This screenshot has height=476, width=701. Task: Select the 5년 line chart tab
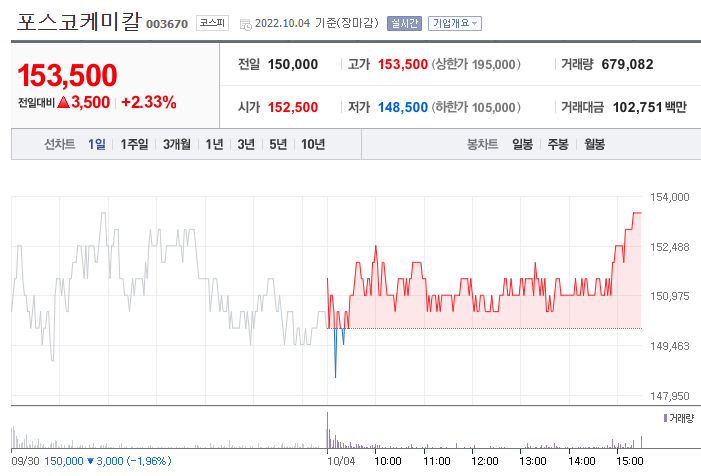pyautogui.click(x=278, y=144)
